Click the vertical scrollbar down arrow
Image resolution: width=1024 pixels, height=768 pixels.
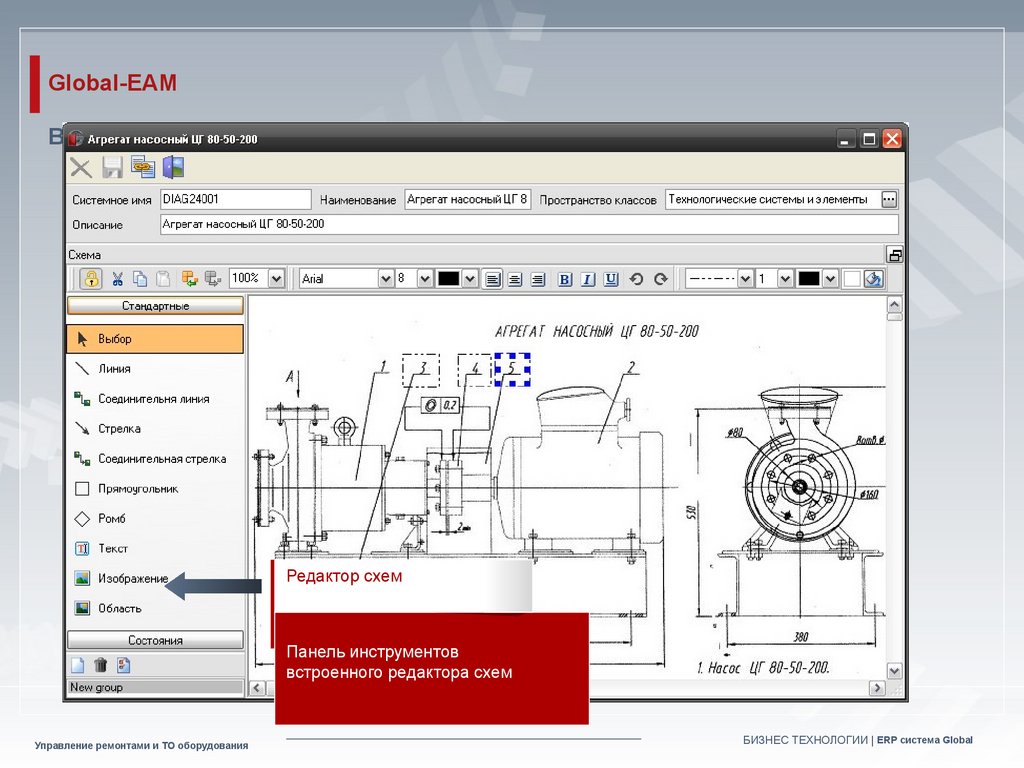pyautogui.click(x=894, y=671)
